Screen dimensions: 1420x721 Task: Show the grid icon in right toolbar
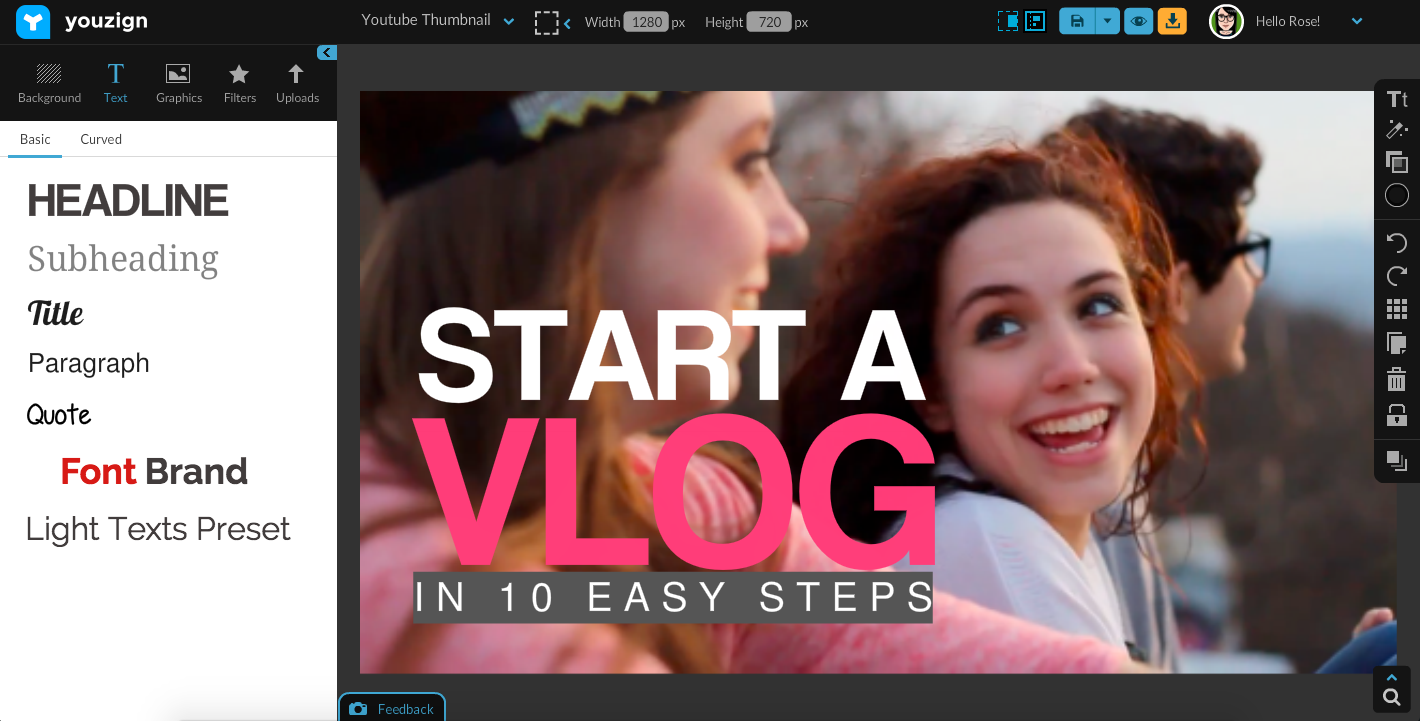1397,309
